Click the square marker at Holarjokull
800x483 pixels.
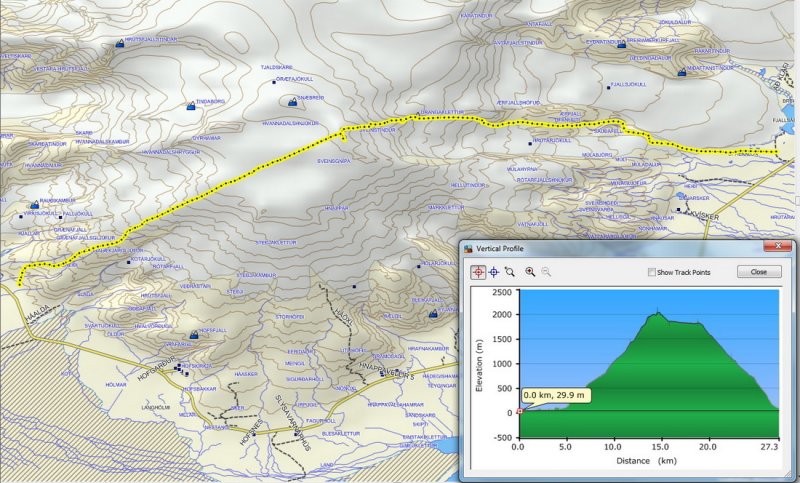(x=418, y=266)
